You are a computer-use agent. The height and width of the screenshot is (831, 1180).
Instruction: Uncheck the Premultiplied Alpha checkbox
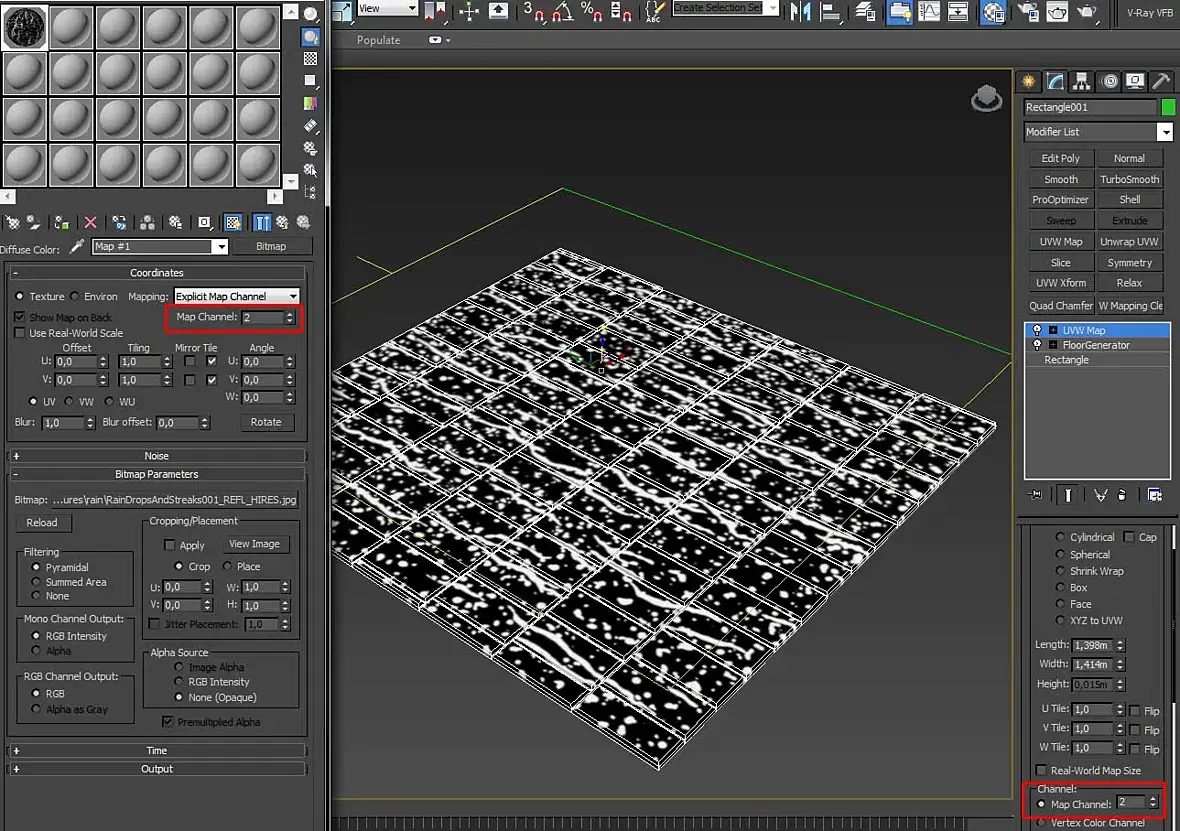(168, 722)
